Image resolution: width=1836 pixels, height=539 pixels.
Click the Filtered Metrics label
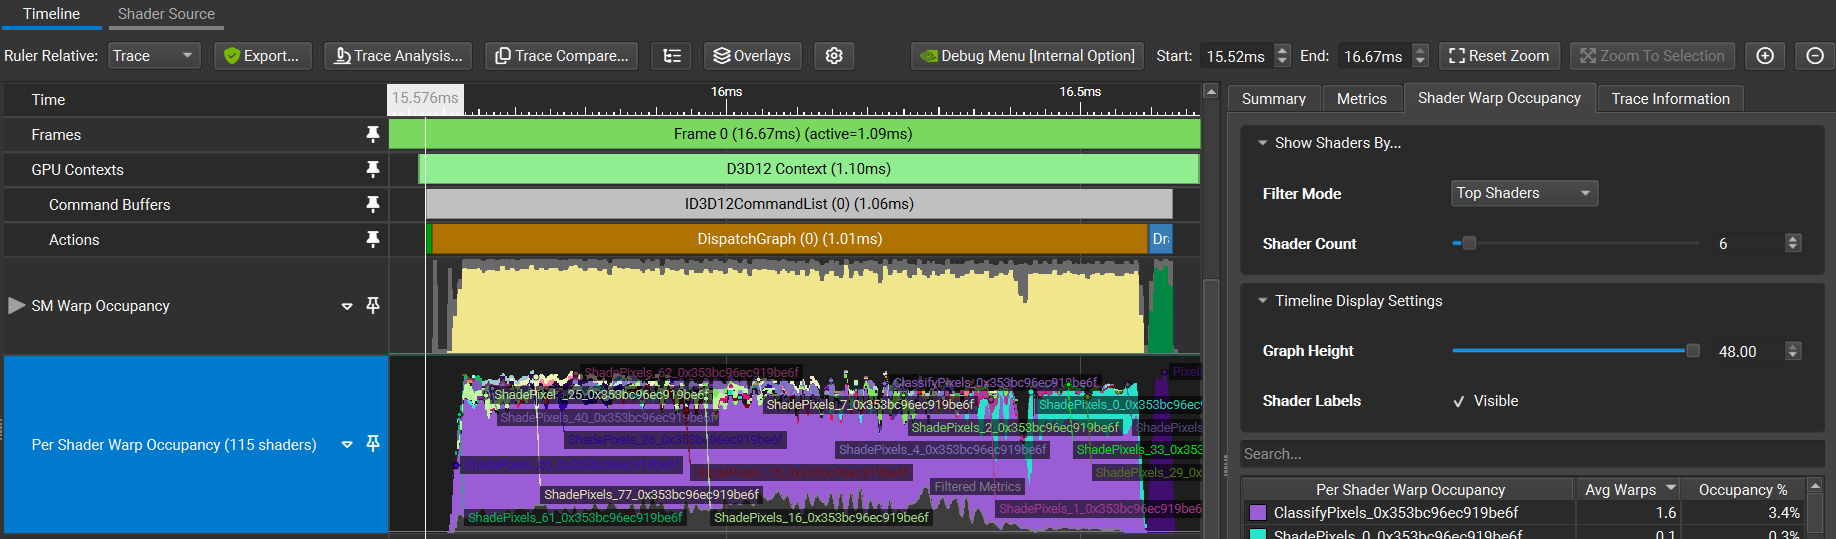click(977, 487)
